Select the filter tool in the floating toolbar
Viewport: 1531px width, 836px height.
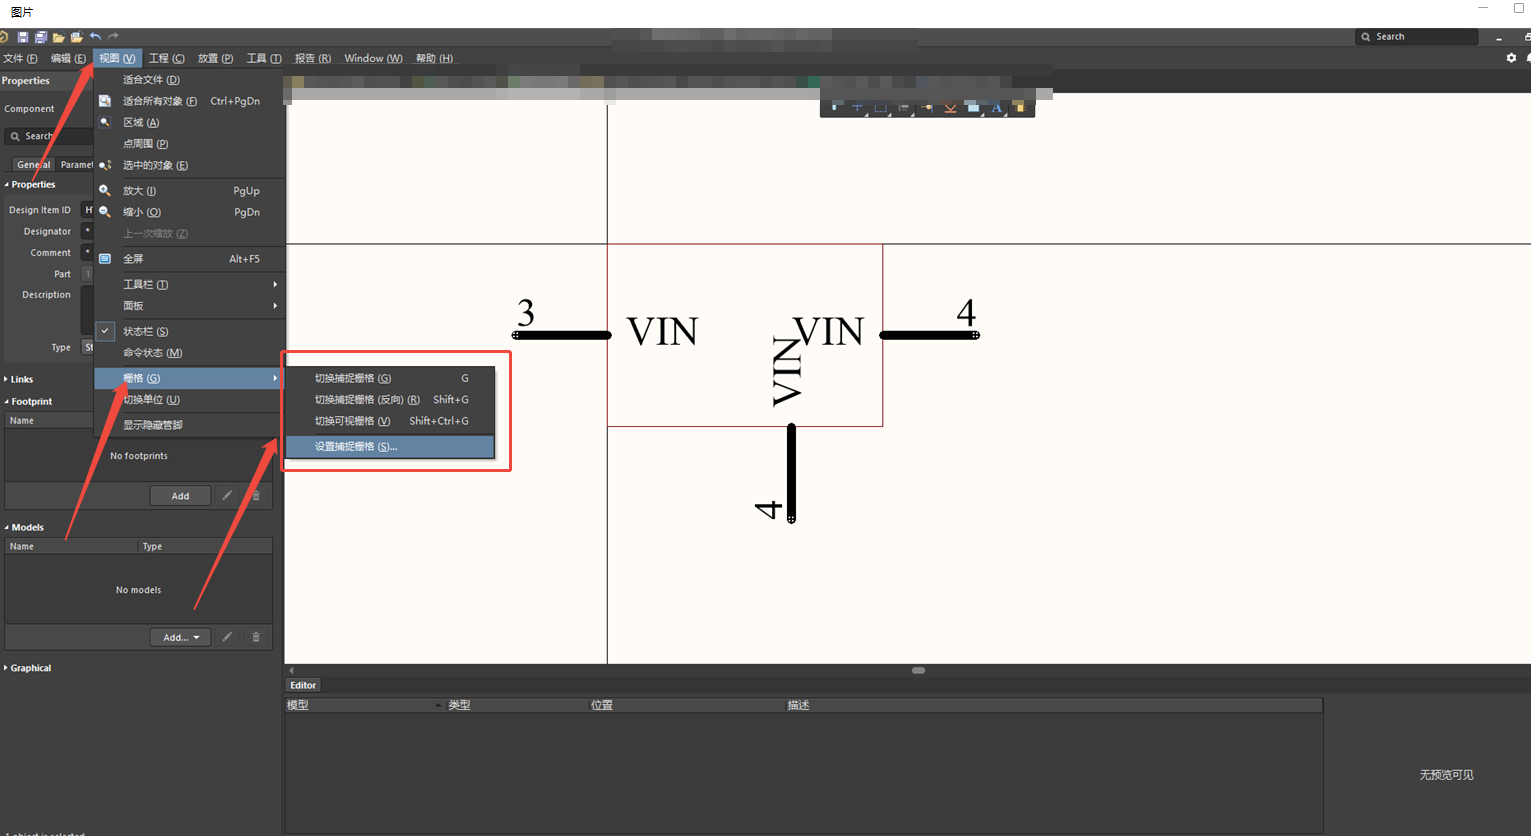834,107
